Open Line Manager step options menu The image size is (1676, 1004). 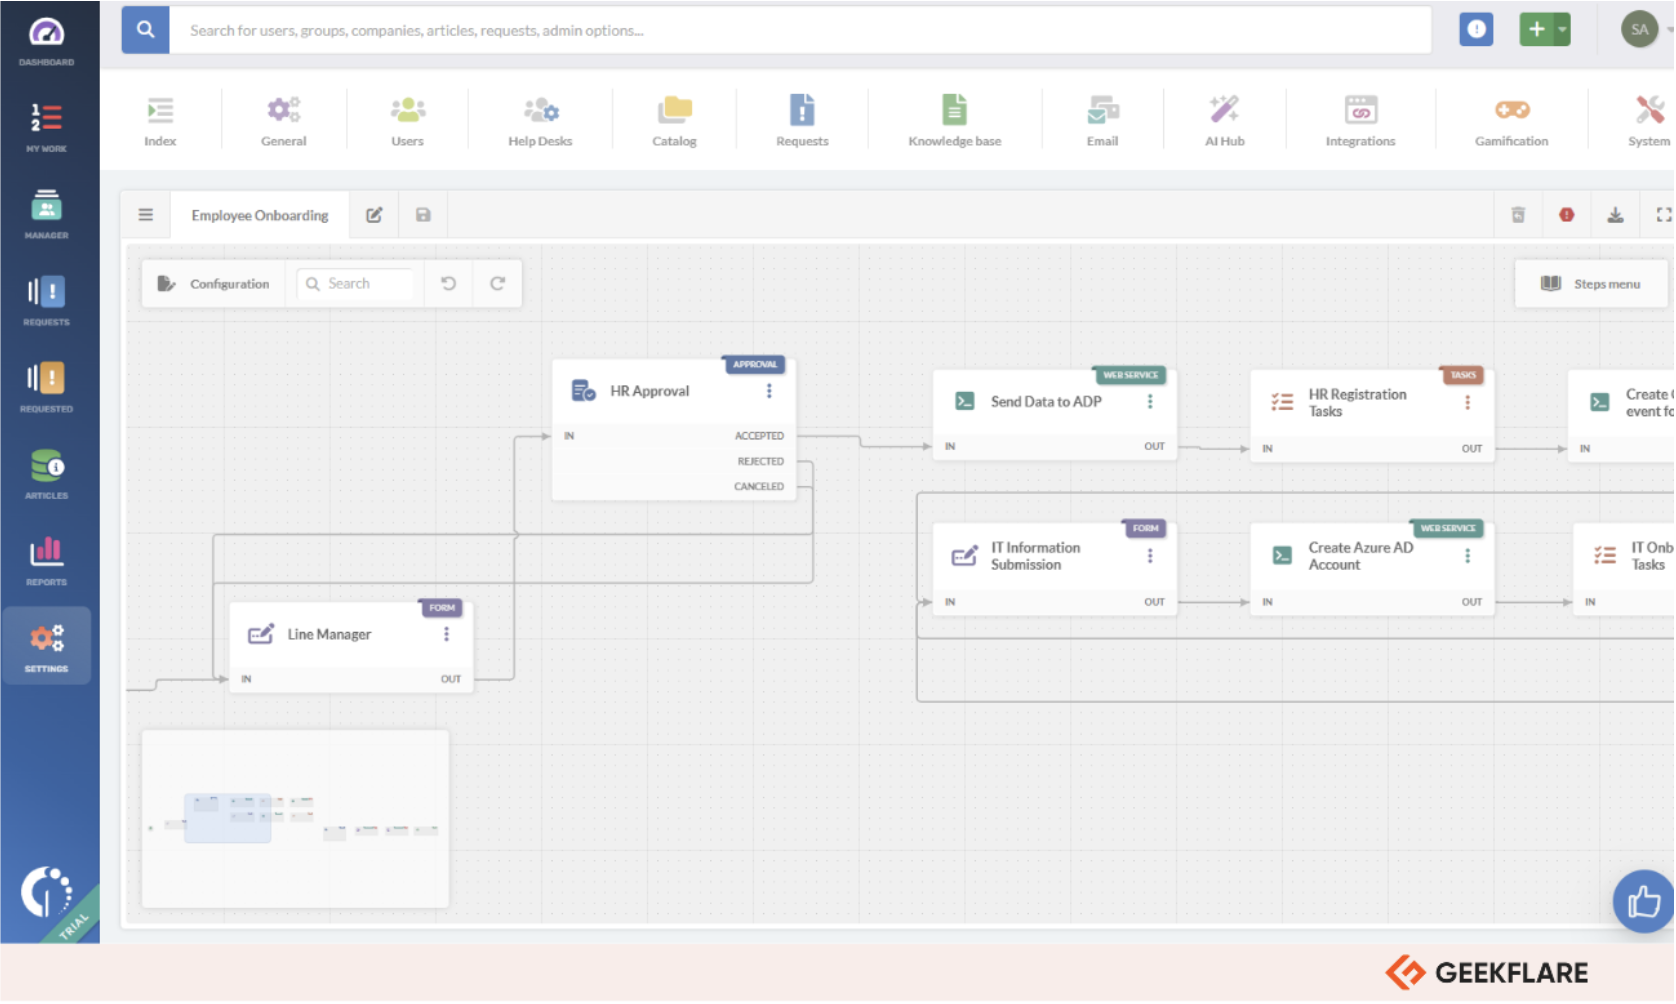[446, 635]
